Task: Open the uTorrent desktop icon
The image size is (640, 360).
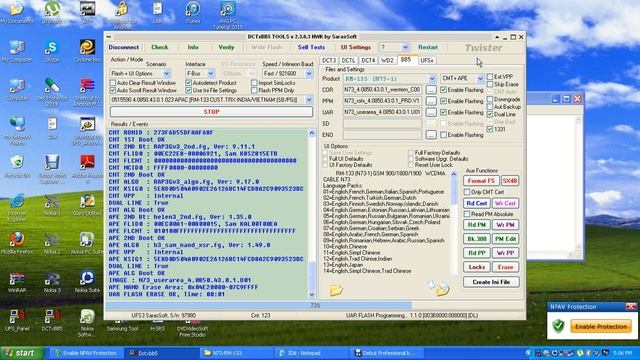Action: pyautogui.click(x=52, y=13)
